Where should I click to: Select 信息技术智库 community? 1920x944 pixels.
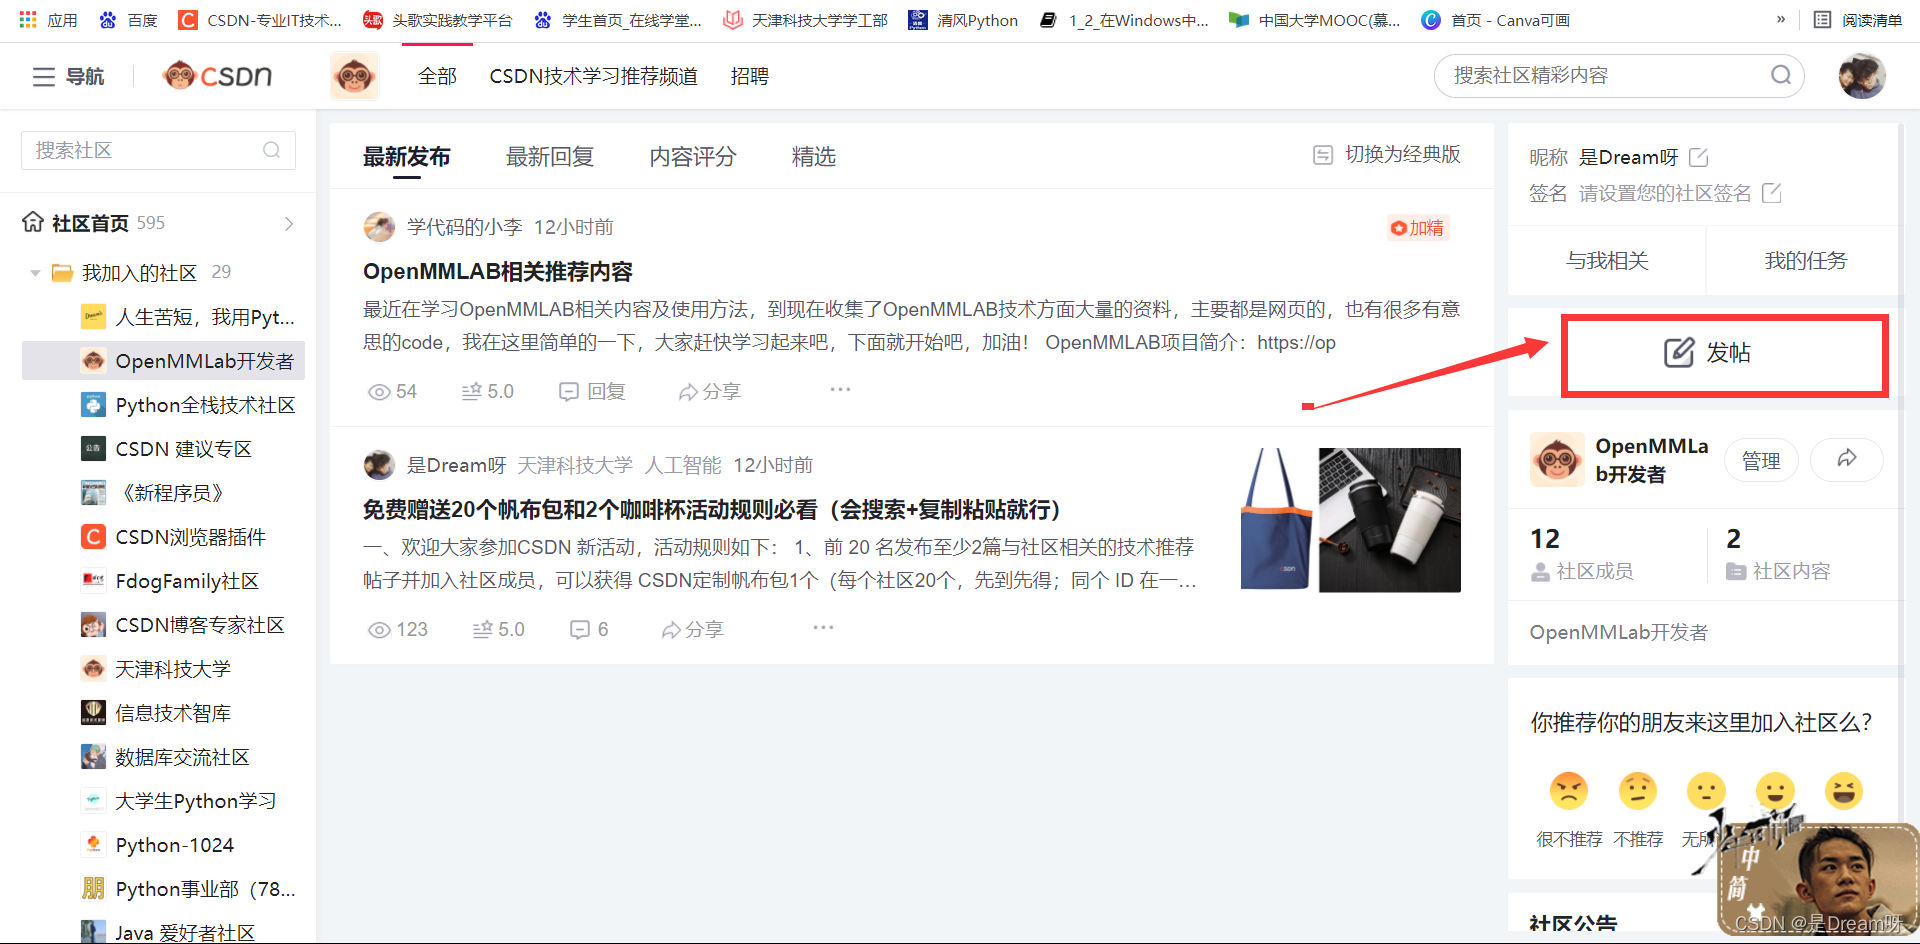point(156,713)
